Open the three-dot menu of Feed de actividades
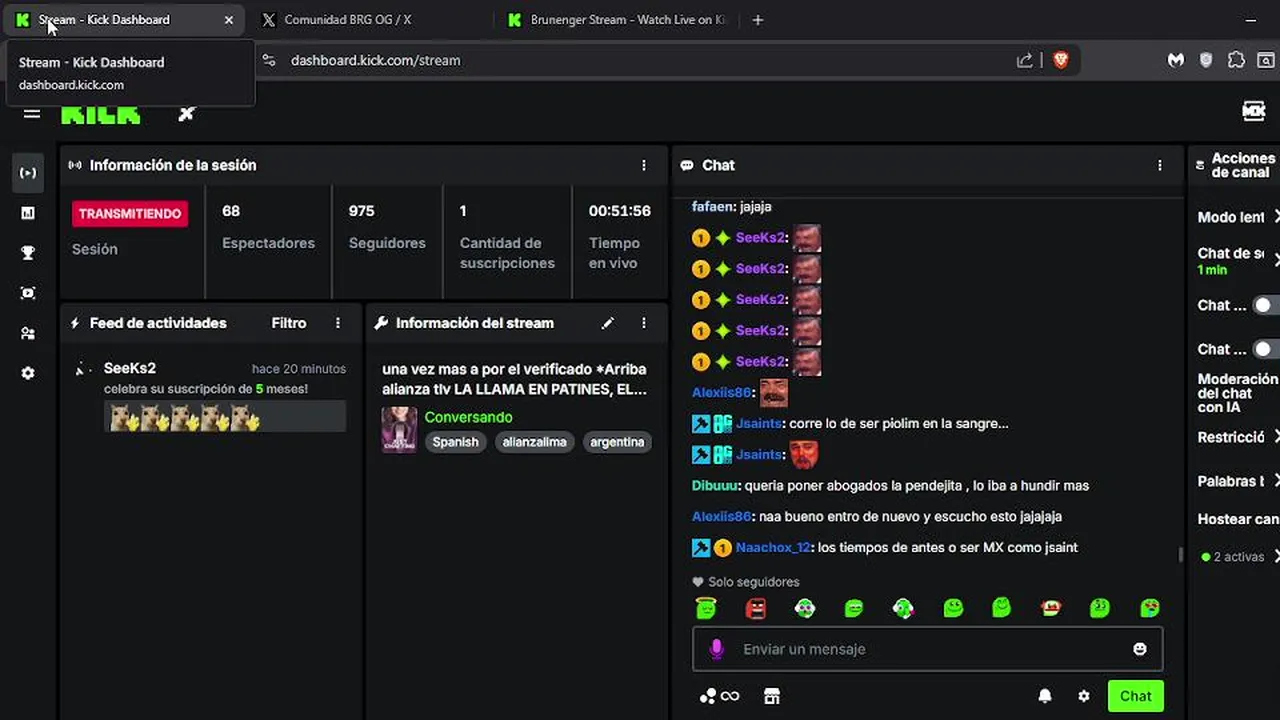The width and height of the screenshot is (1280, 720). [x=338, y=323]
